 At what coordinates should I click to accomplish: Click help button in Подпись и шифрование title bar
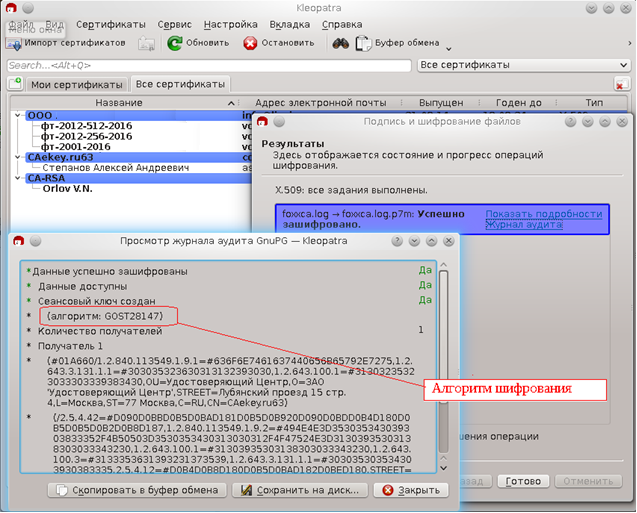[x=570, y=121]
